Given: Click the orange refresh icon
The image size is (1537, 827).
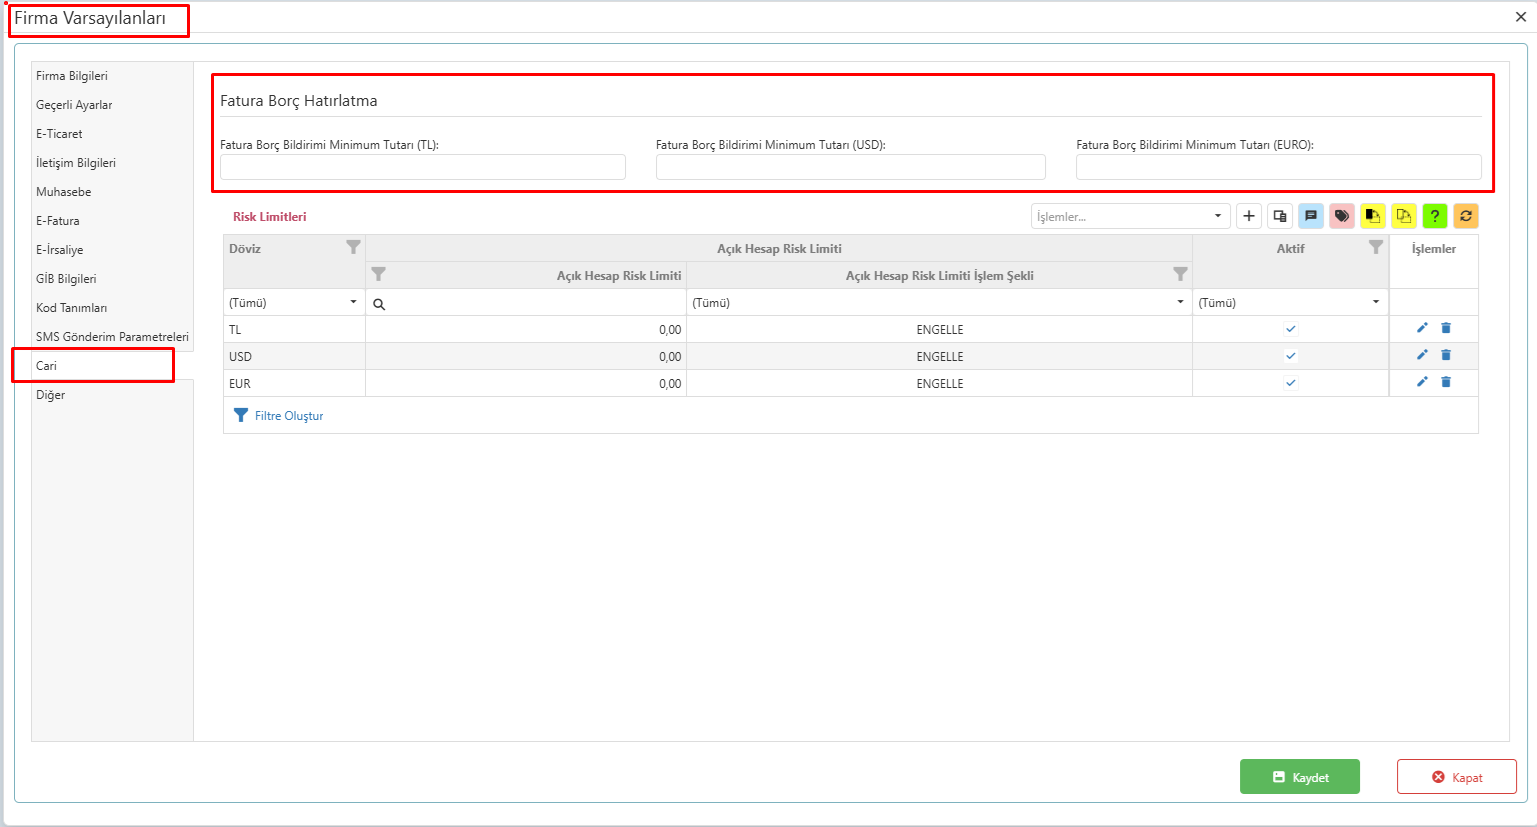Looking at the screenshot, I should click(1466, 216).
